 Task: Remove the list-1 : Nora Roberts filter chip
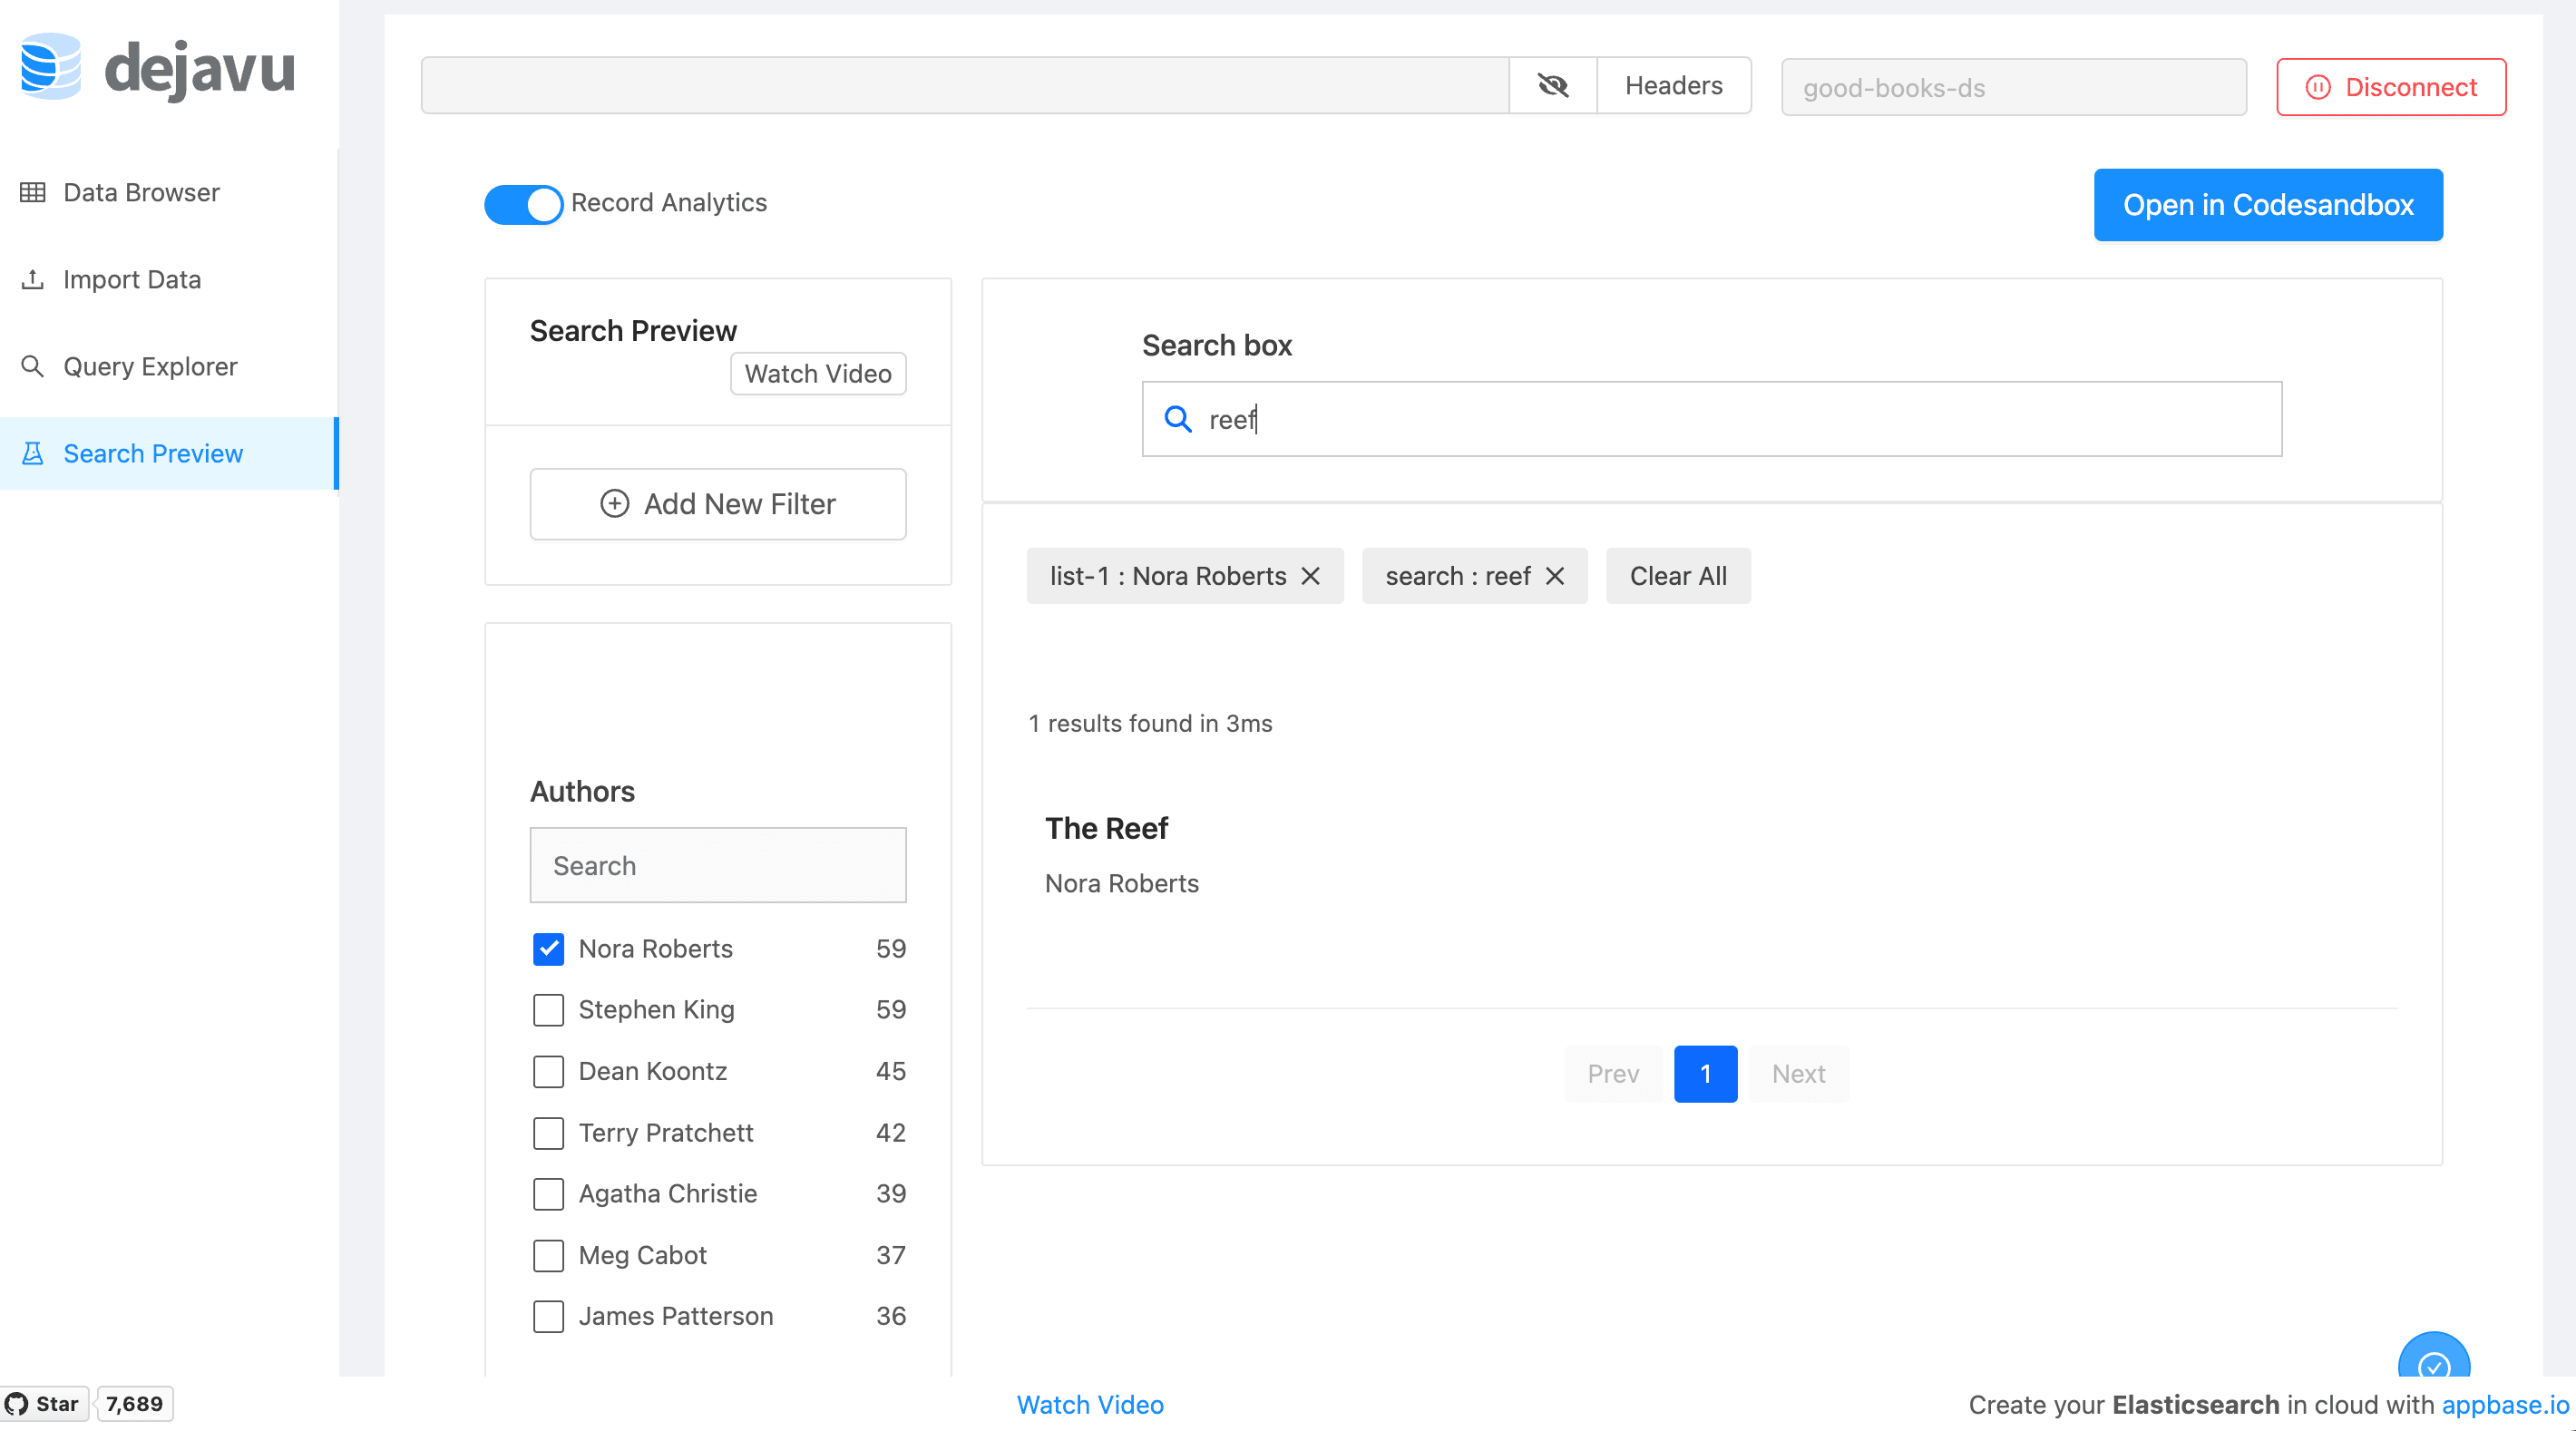(1312, 575)
